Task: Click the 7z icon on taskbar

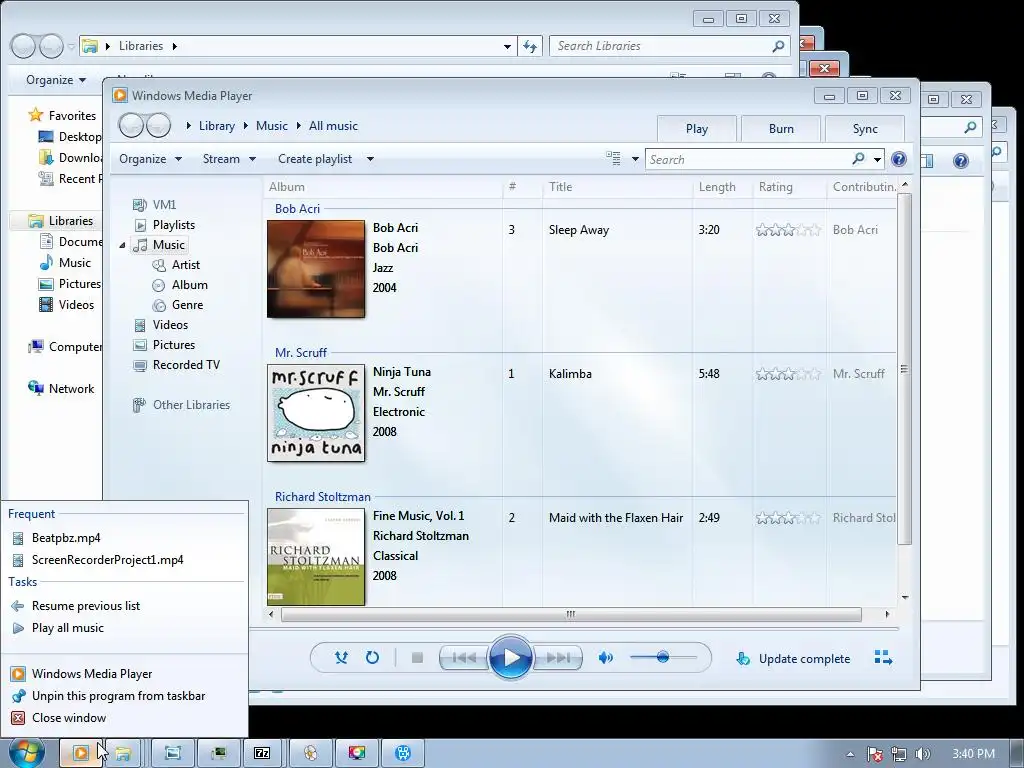Action: click(262, 753)
